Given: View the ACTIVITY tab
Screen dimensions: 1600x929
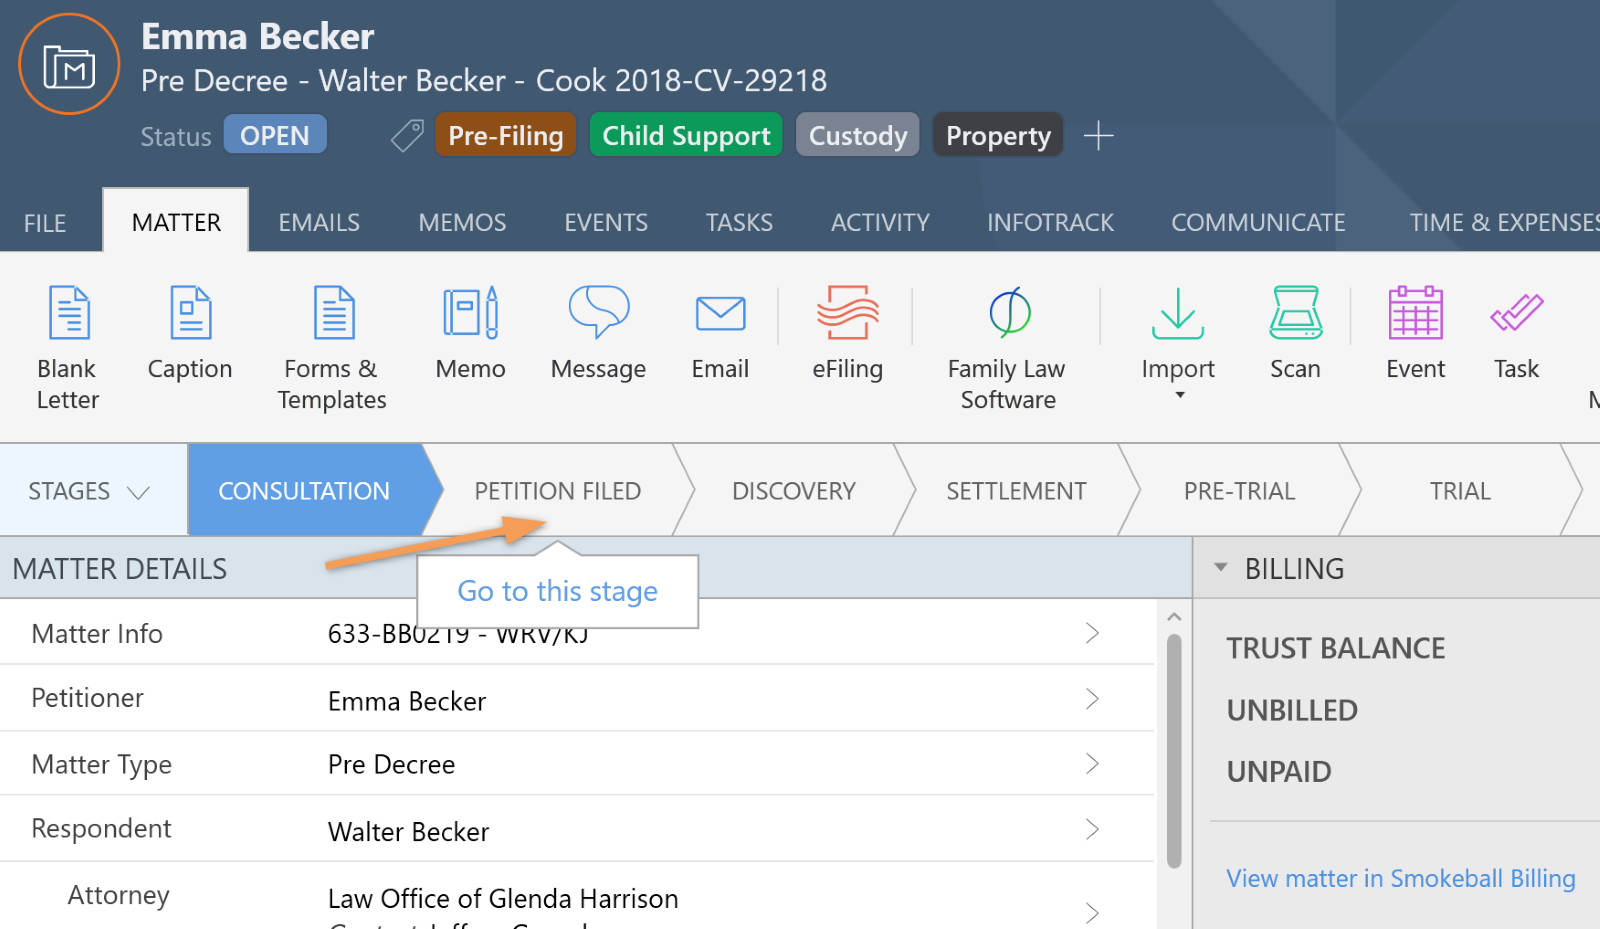Looking at the screenshot, I should (x=880, y=222).
